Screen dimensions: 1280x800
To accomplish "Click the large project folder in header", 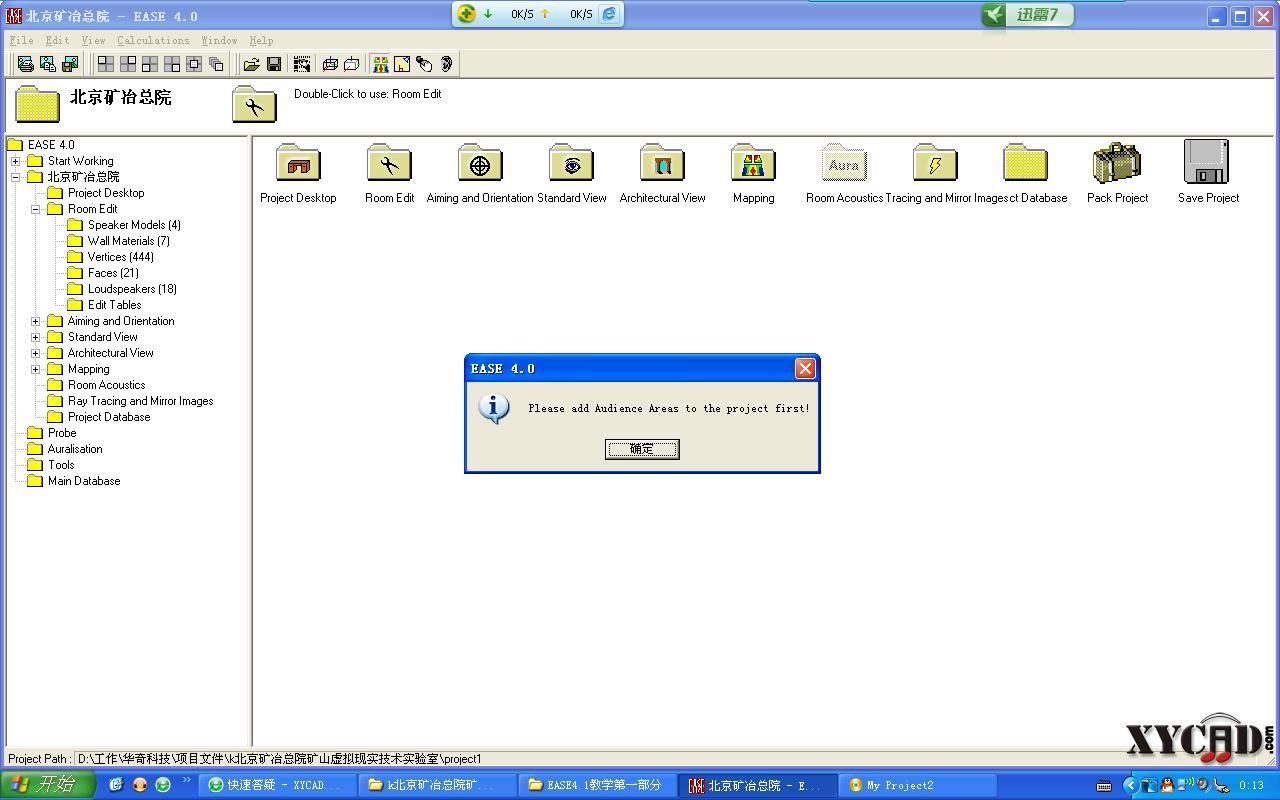I will (38, 104).
